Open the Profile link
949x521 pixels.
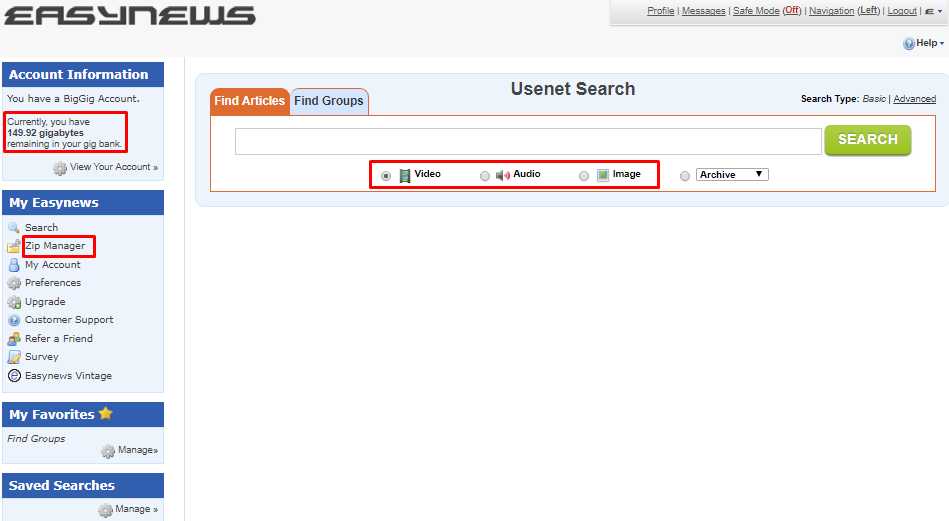click(x=660, y=11)
